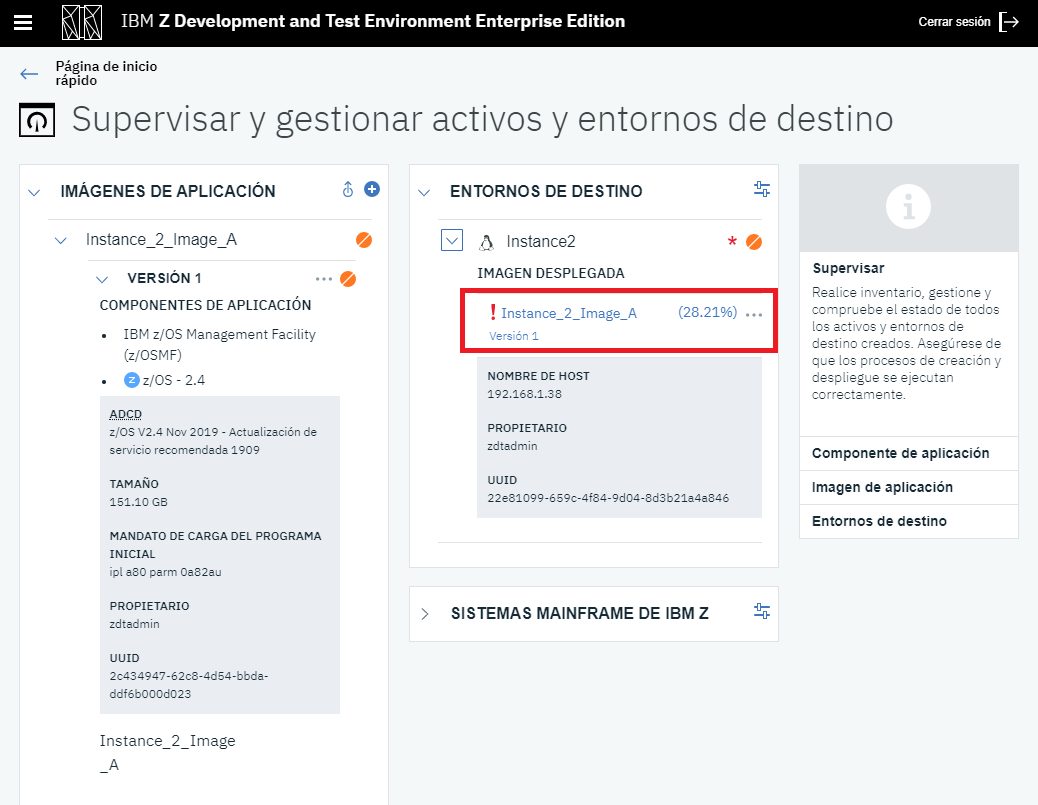This screenshot has width=1038, height=805.
Task: Open target environments filter settings icon
Action: point(762,189)
